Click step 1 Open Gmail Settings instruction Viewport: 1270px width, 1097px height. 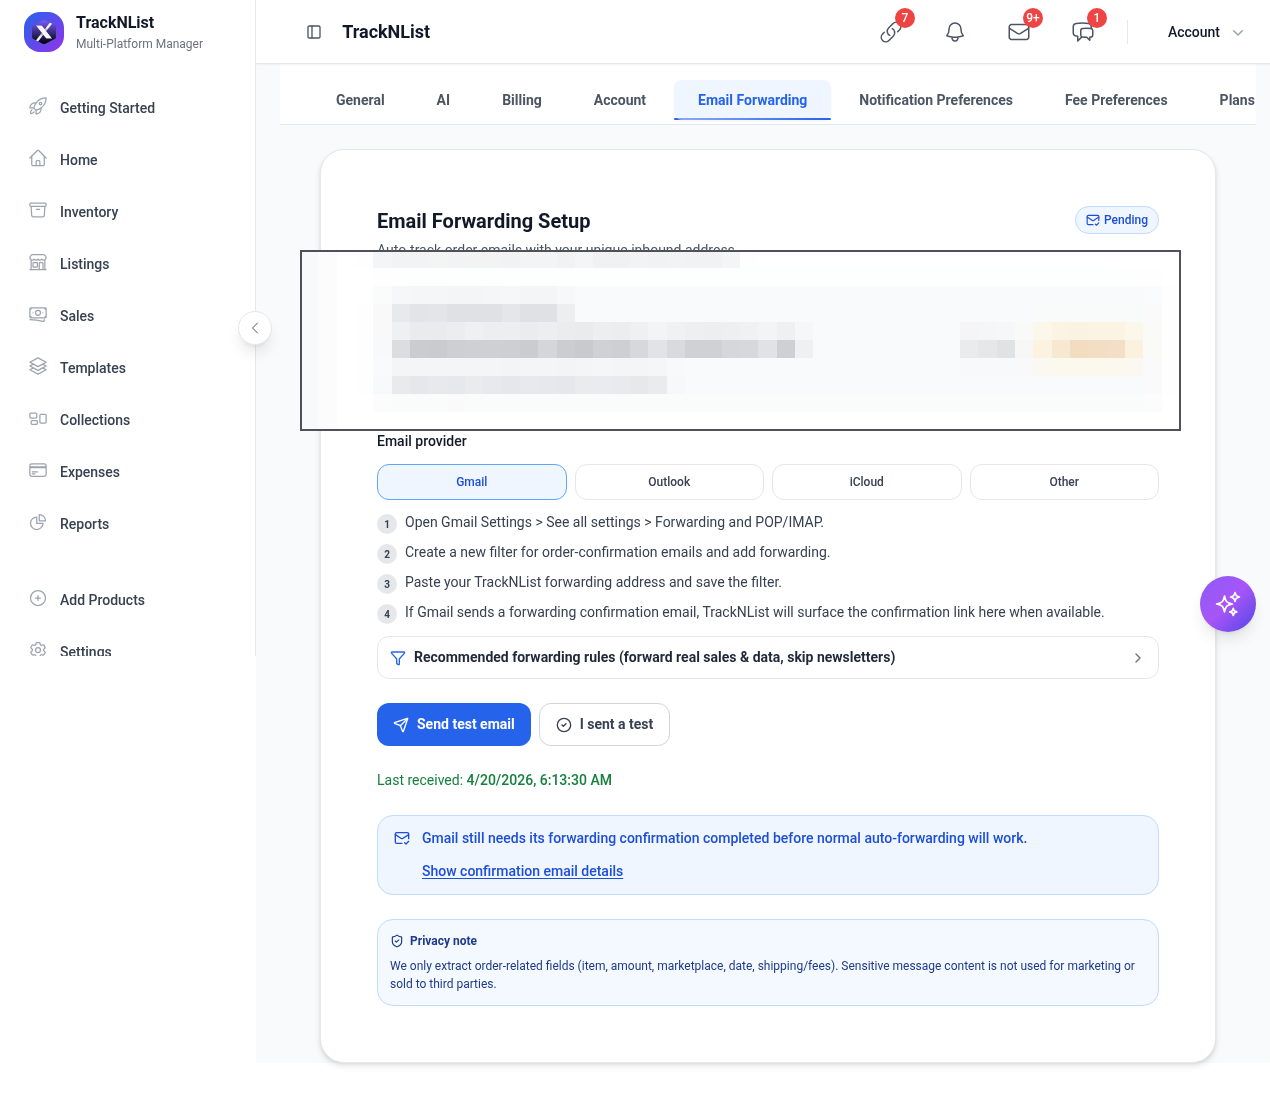click(x=614, y=522)
